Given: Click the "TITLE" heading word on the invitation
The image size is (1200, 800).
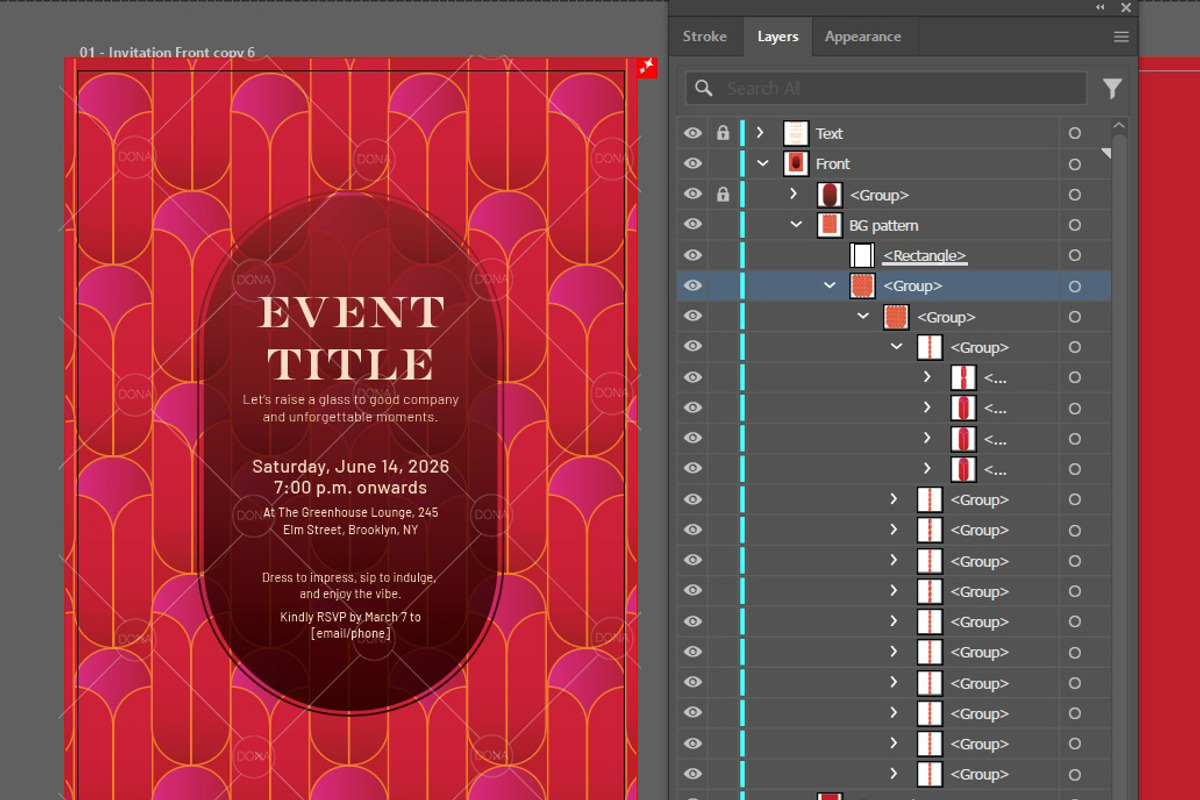Looking at the screenshot, I should pyautogui.click(x=351, y=364).
